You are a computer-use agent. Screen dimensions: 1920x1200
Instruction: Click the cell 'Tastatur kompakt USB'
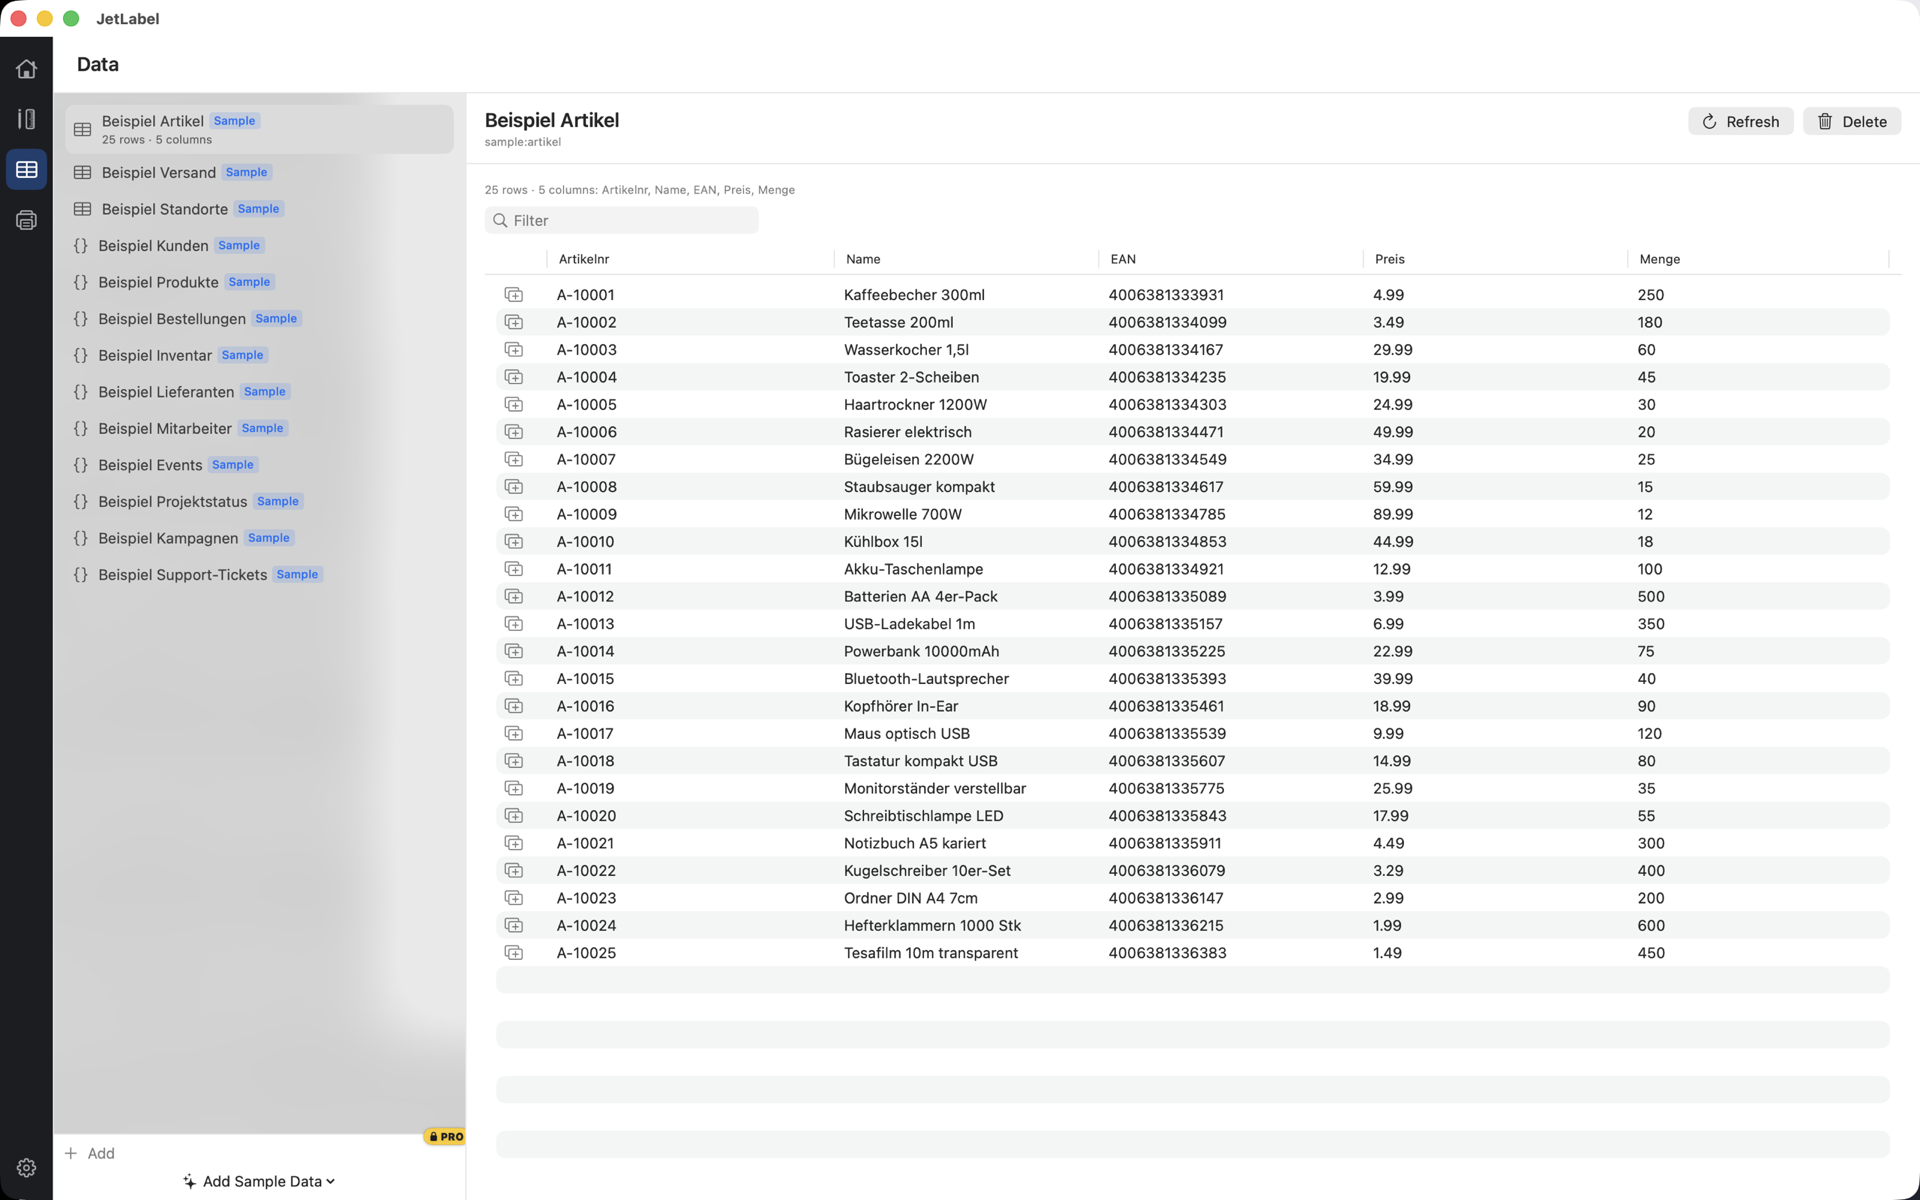click(920, 761)
